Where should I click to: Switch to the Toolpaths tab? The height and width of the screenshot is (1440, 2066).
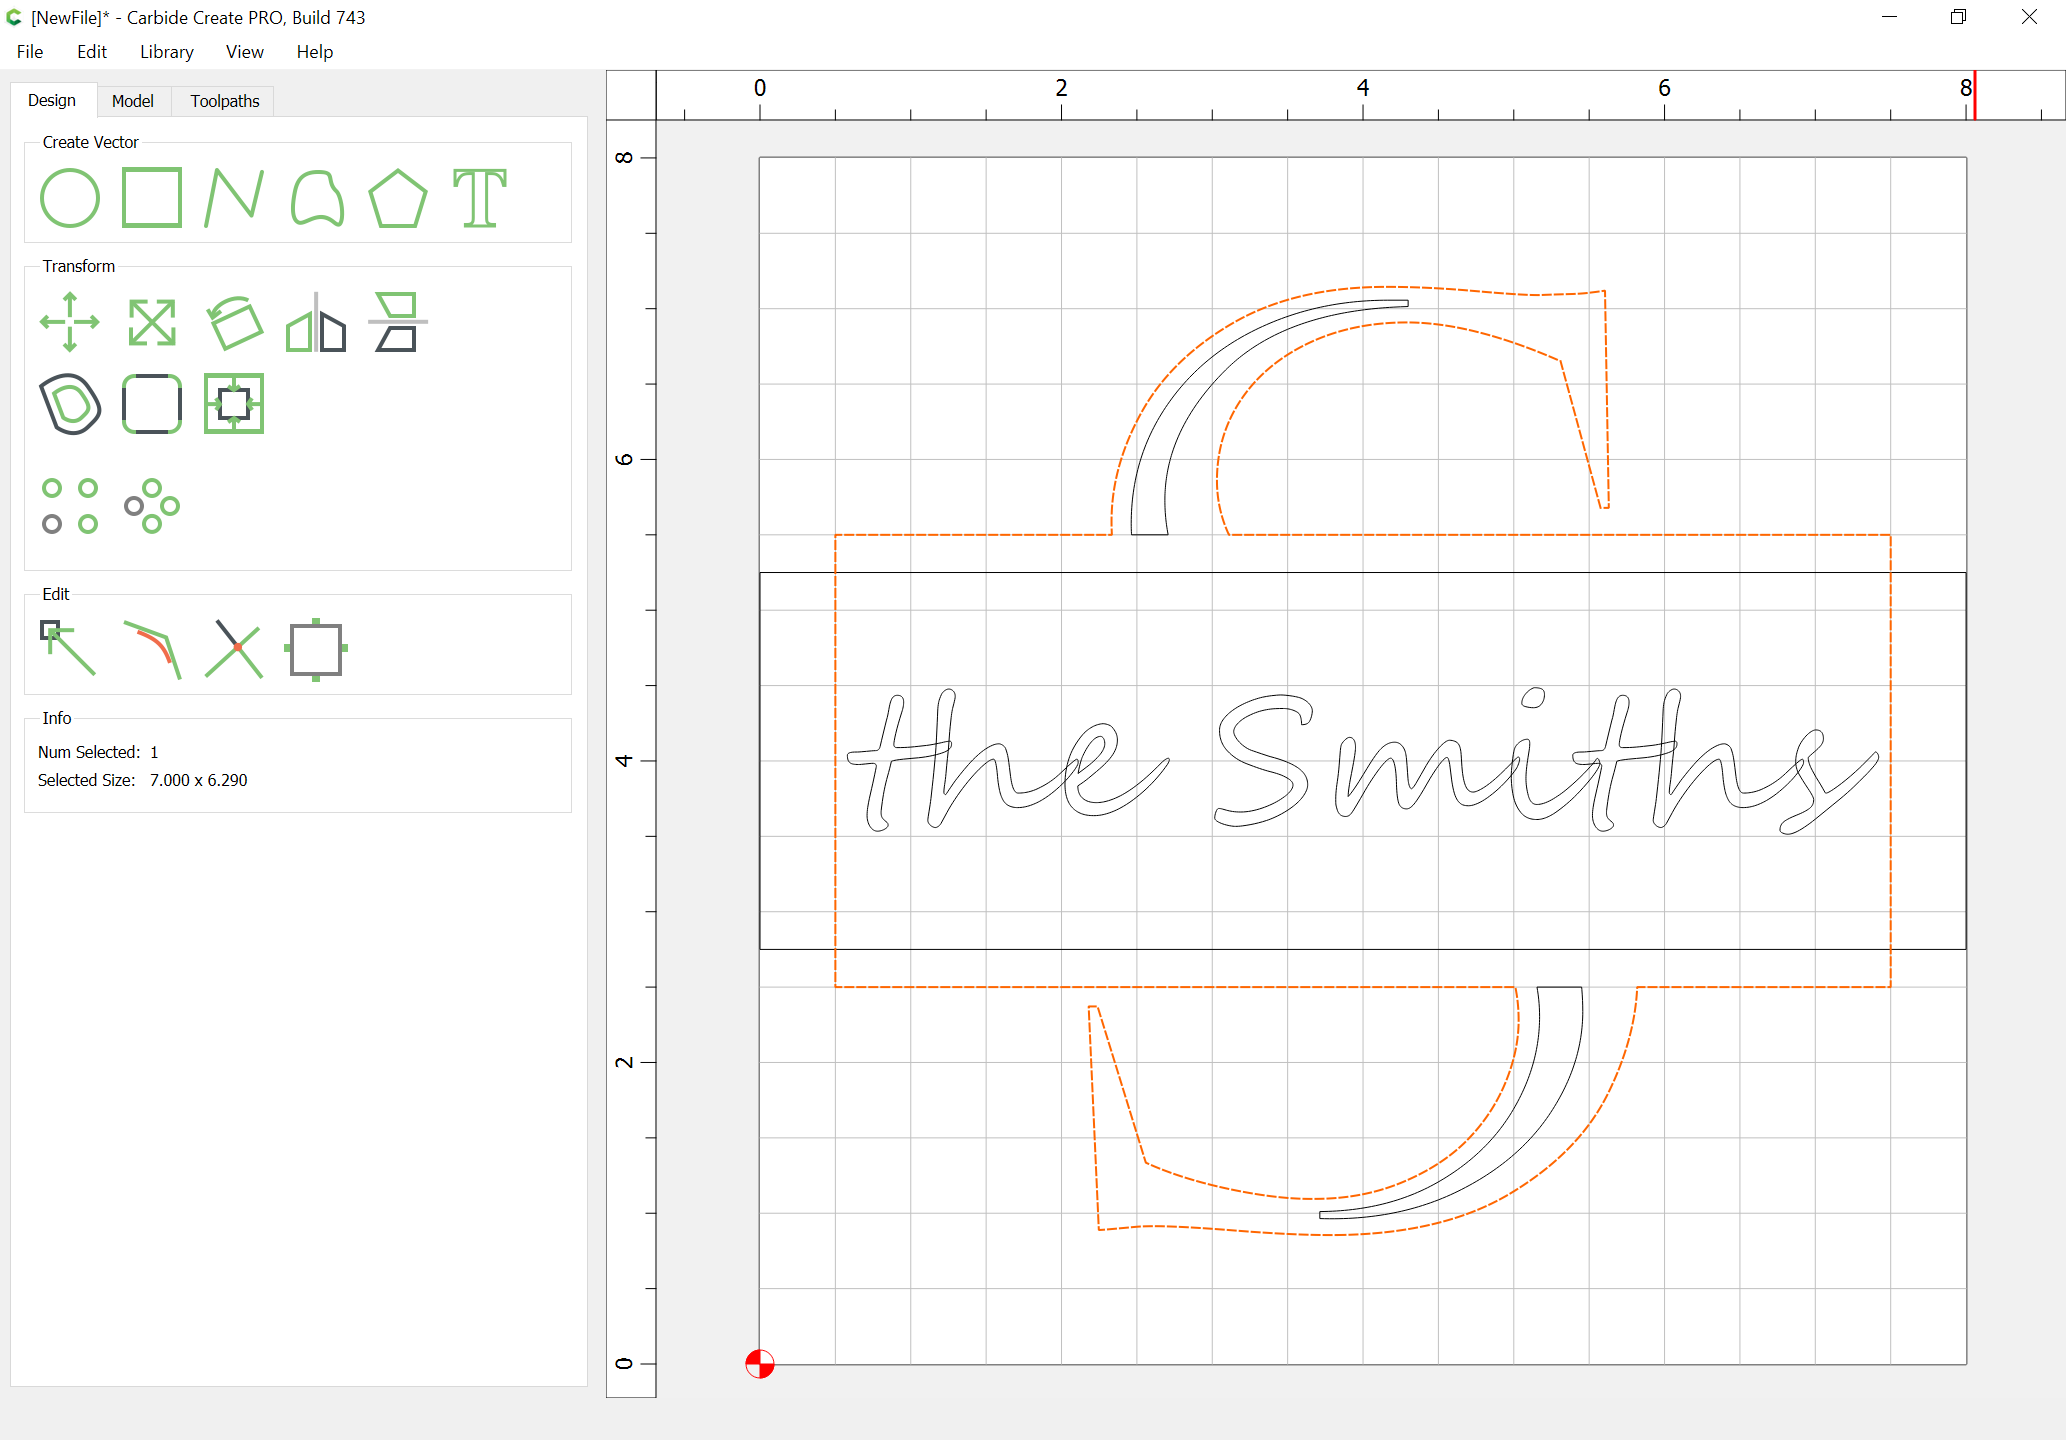pos(225,101)
